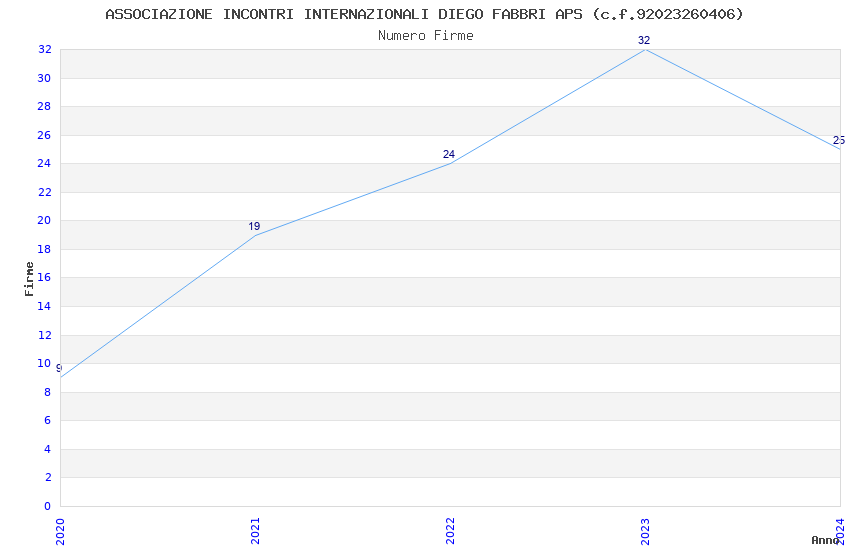Click y-axis tick value 32

click(44, 50)
